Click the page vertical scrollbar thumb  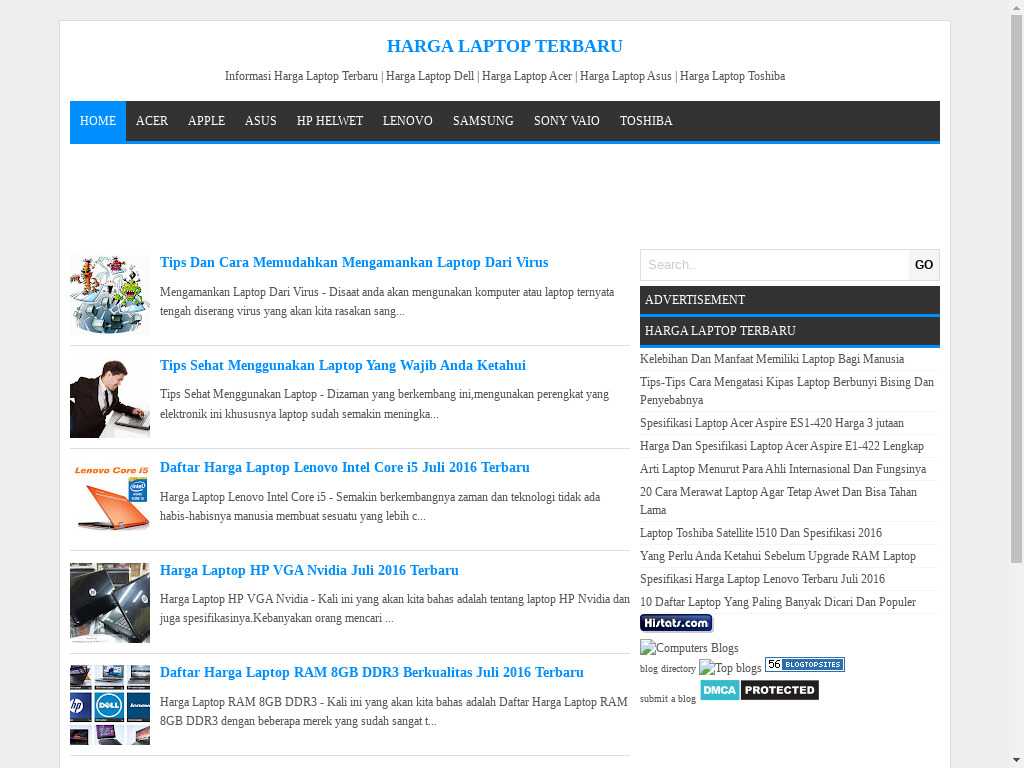[1017, 287]
